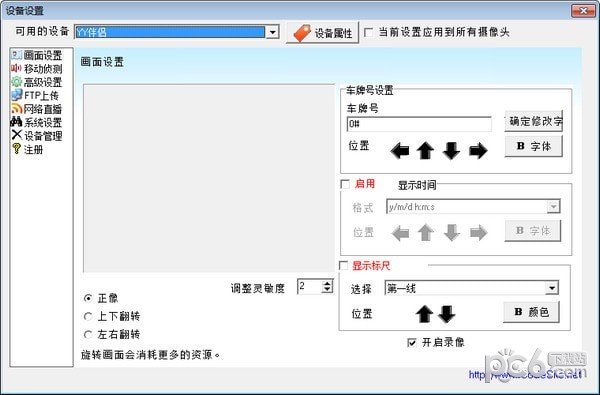This screenshot has height=395, width=600.
Task: Click the time display down position arrow
Action: 452,232
